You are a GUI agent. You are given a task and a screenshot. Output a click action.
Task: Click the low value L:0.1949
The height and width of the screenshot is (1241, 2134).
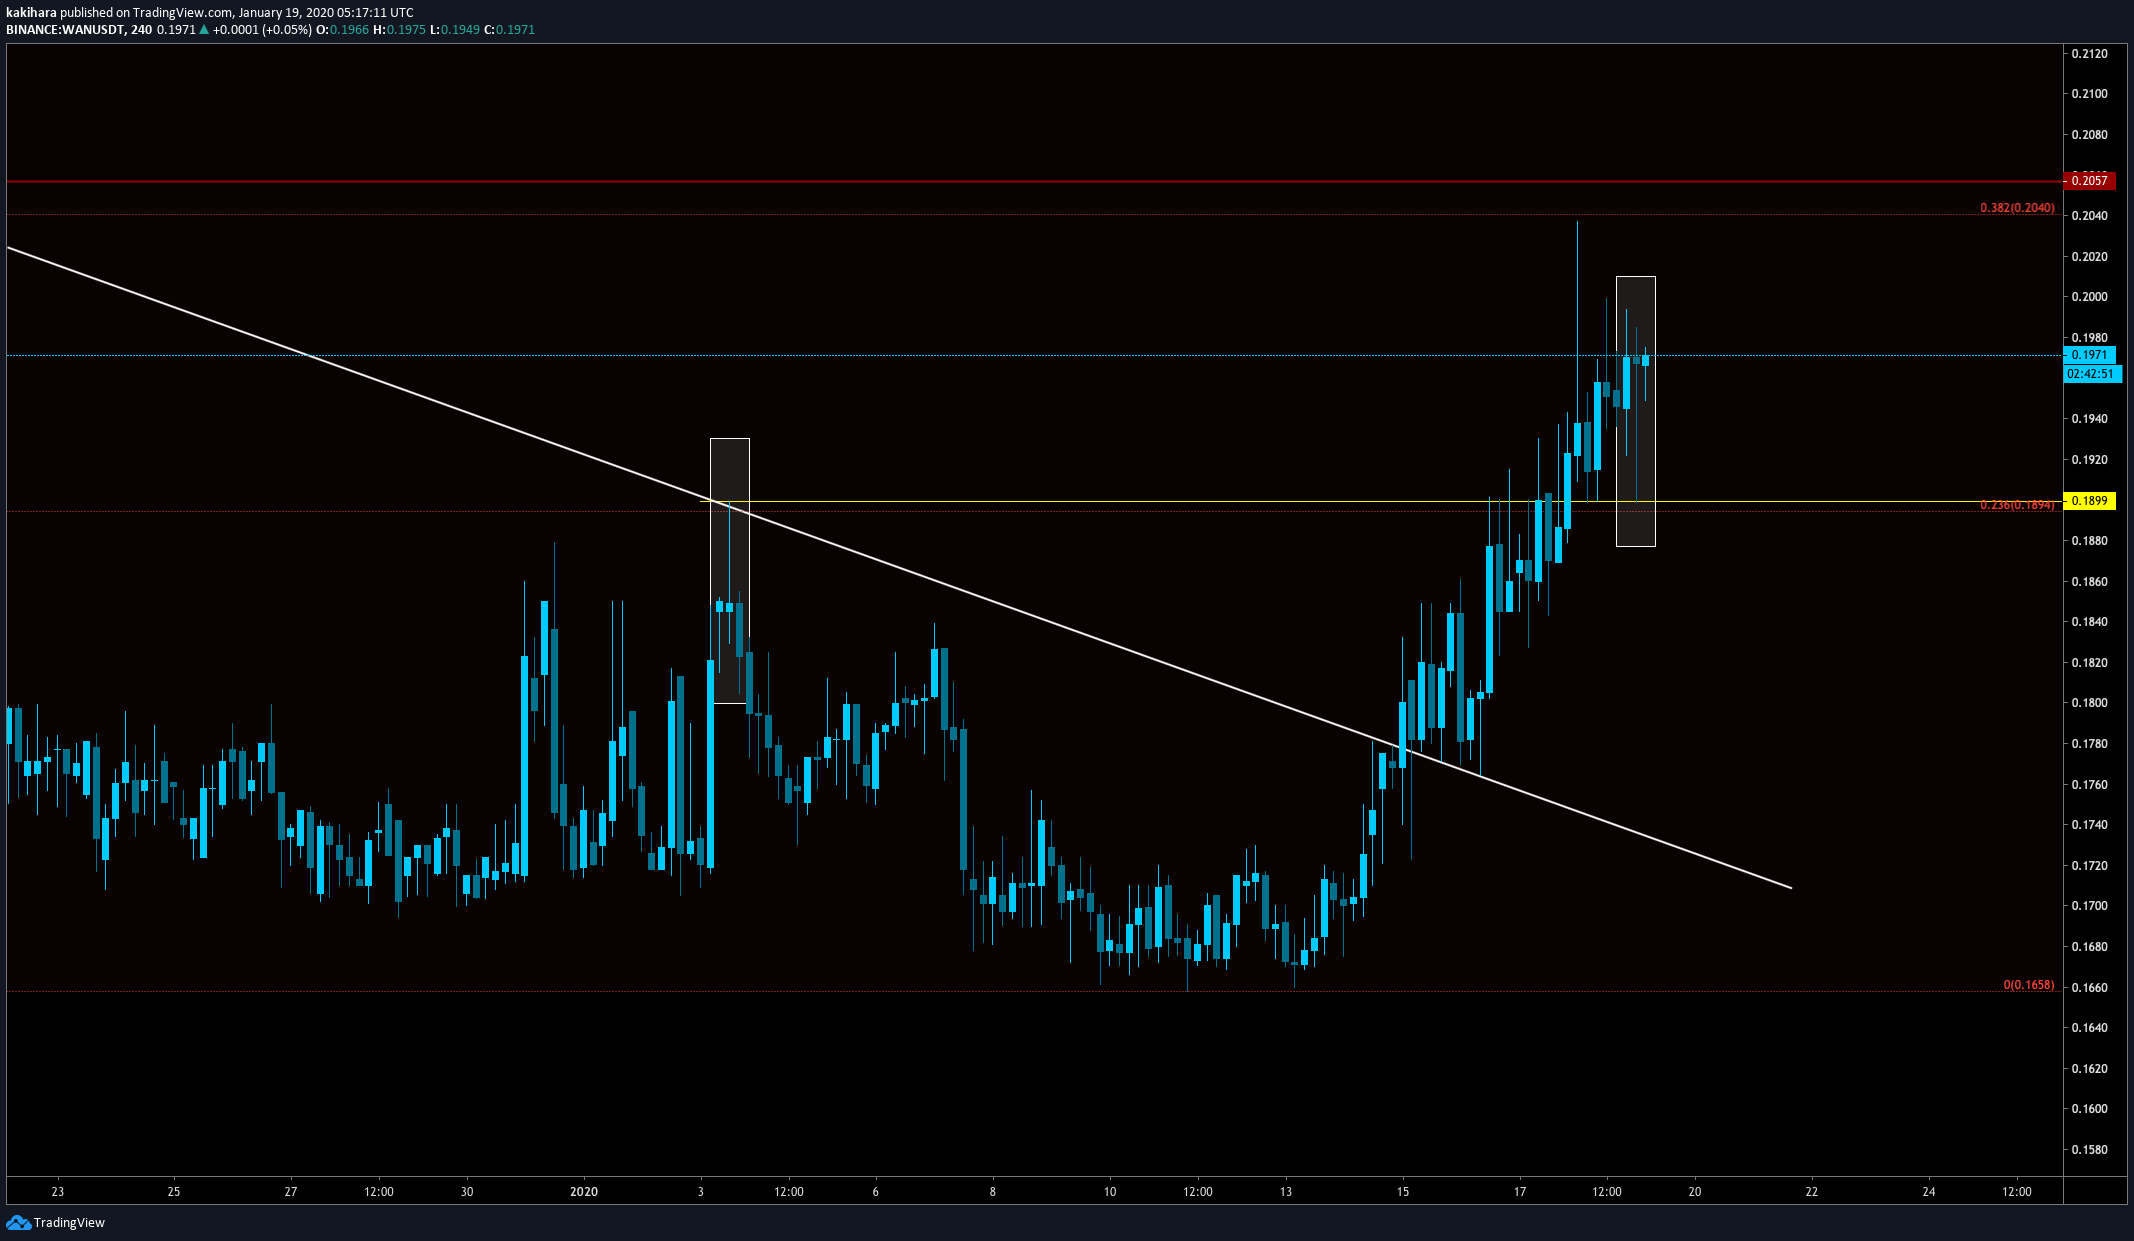click(x=455, y=30)
